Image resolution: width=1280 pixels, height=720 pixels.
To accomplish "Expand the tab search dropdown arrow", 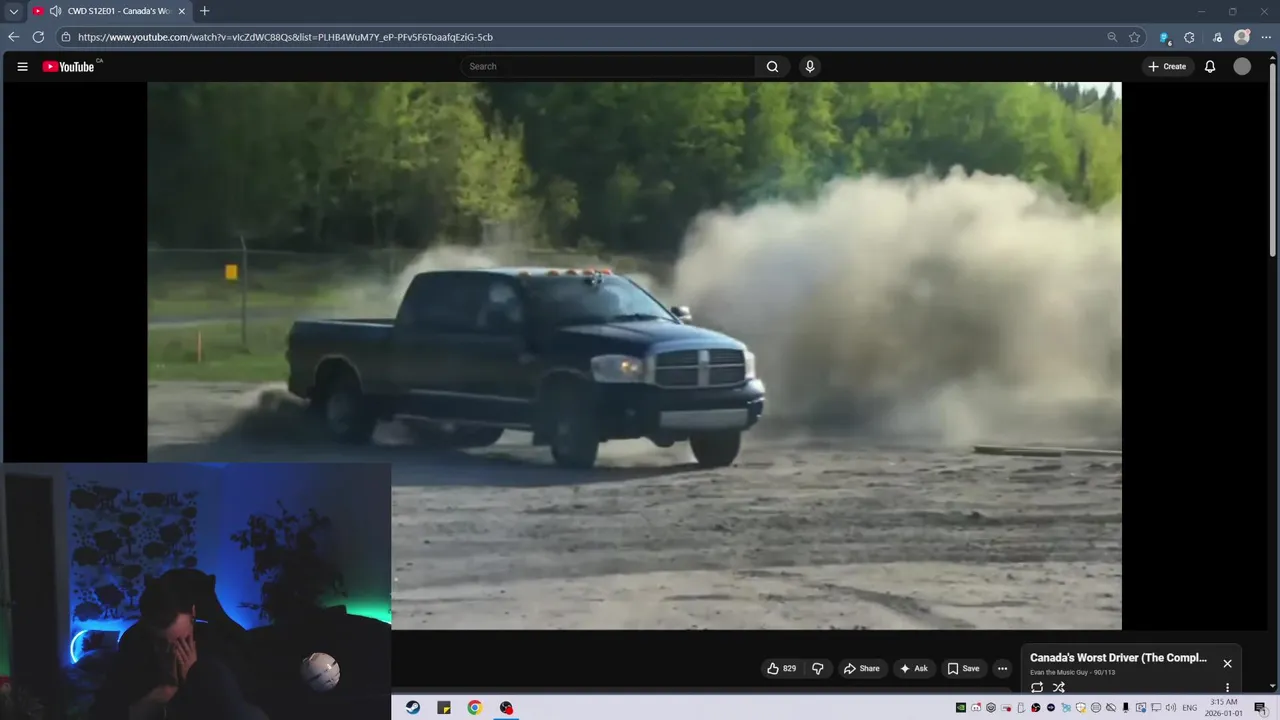I will (x=13, y=11).
